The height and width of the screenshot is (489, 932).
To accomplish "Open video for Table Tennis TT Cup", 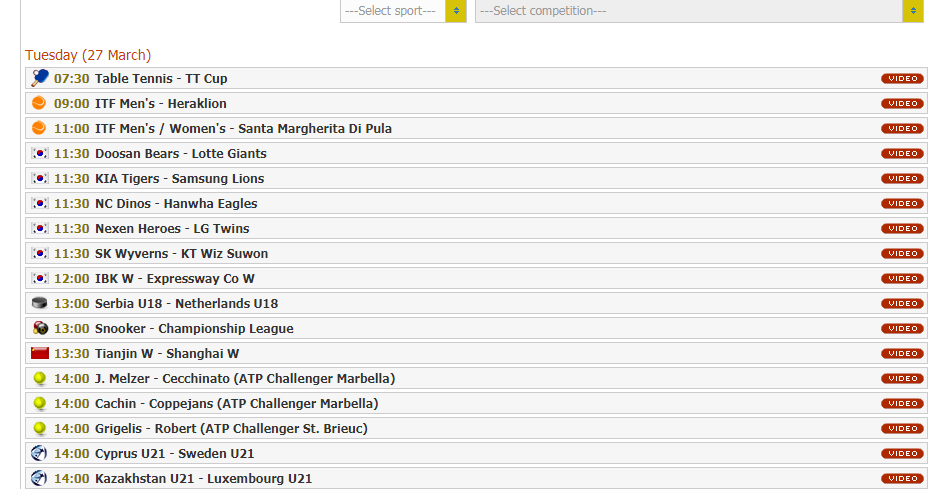I will 902,78.
